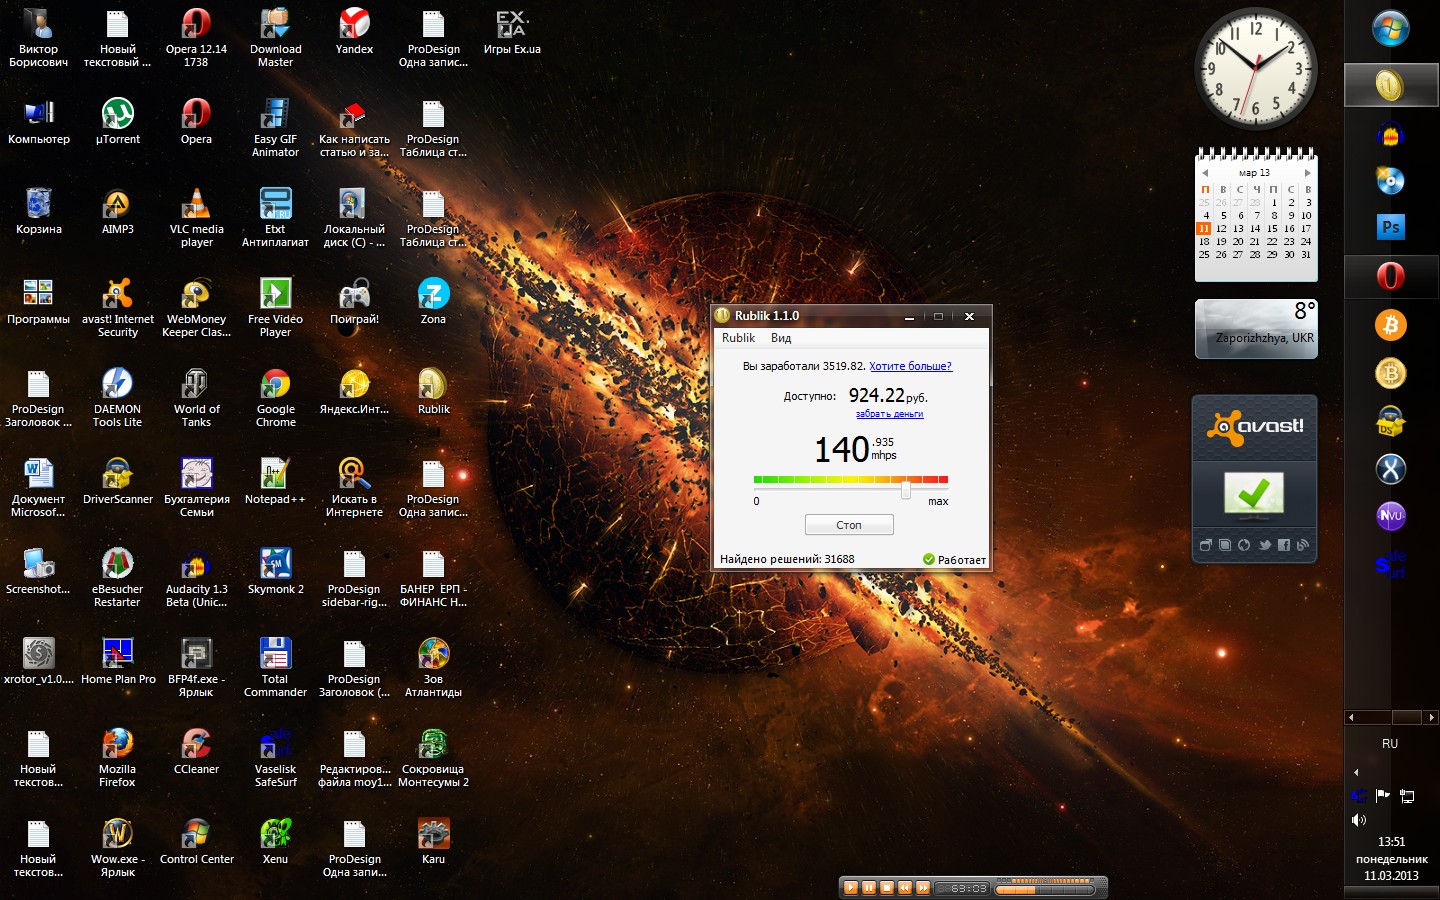Open the Rublik desktop shortcut
1440x900 pixels.
(x=433, y=384)
